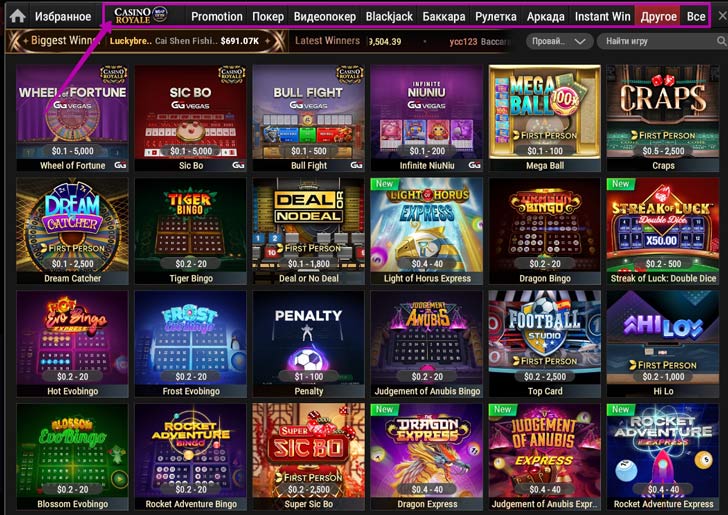Open the Hi Lo game tile
The height and width of the screenshot is (515, 728).
(x=663, y=344)
